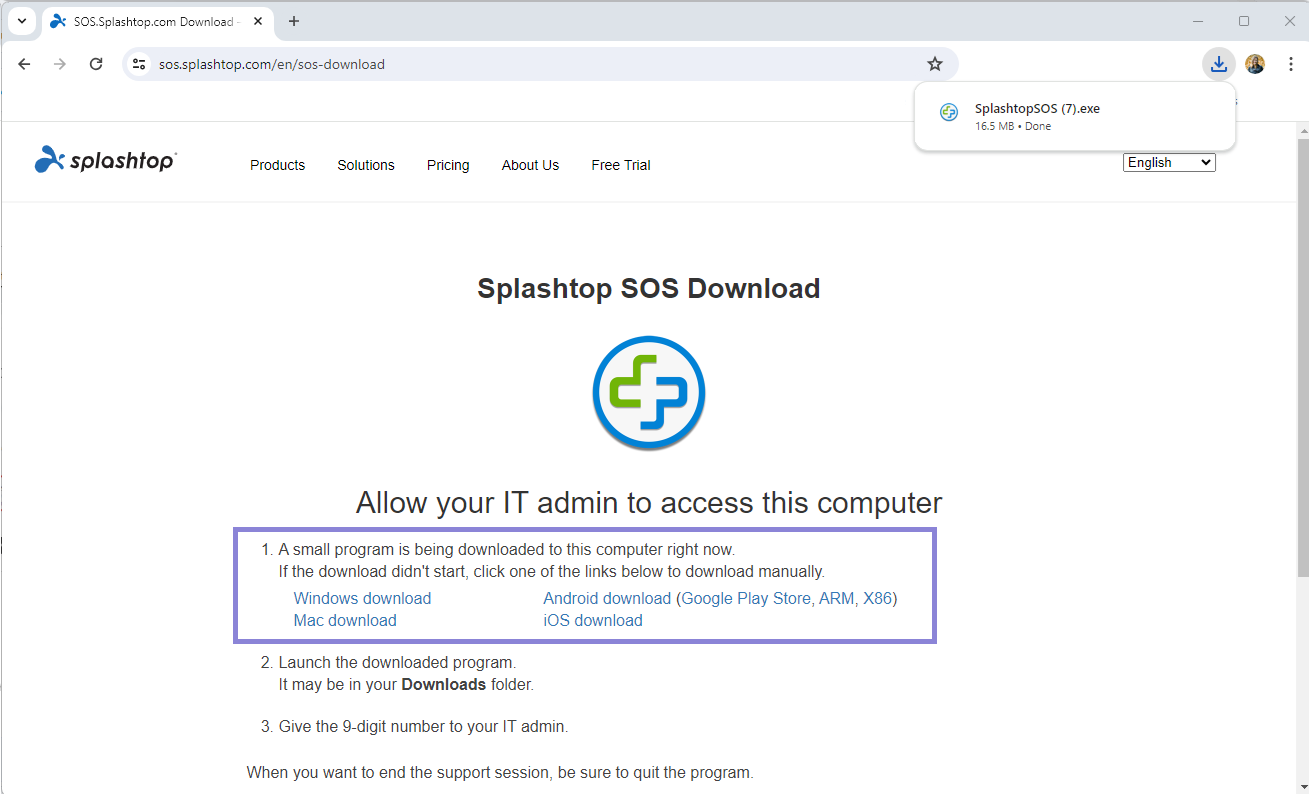Click the Google Play Store link
Screen dimensions: 1309x794
pos(745,598)
